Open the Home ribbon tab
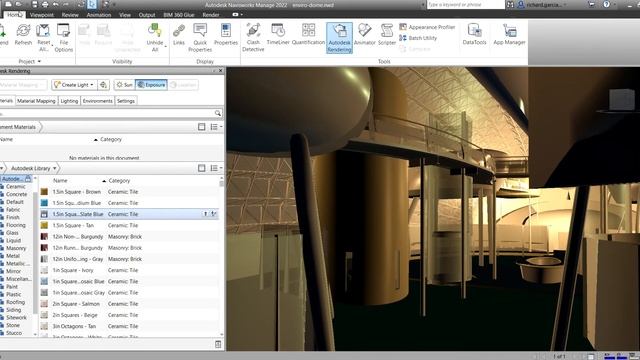This screenshot has width=640, height=360. click(14, 15)
